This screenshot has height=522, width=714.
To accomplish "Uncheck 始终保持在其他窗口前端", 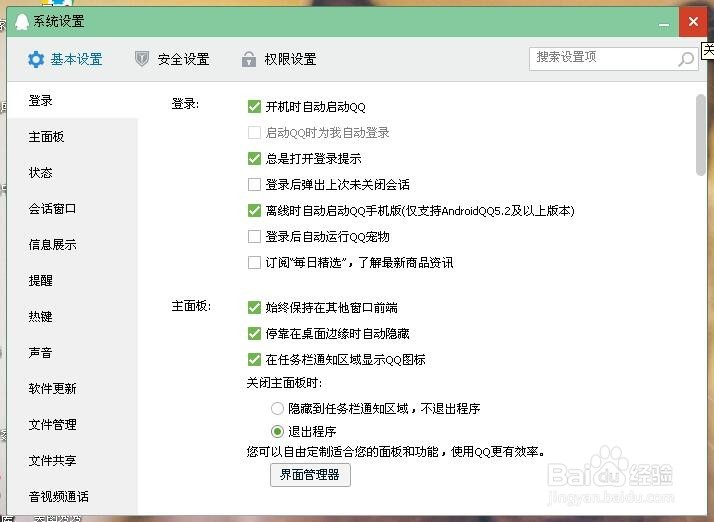I will click(254, 307).
